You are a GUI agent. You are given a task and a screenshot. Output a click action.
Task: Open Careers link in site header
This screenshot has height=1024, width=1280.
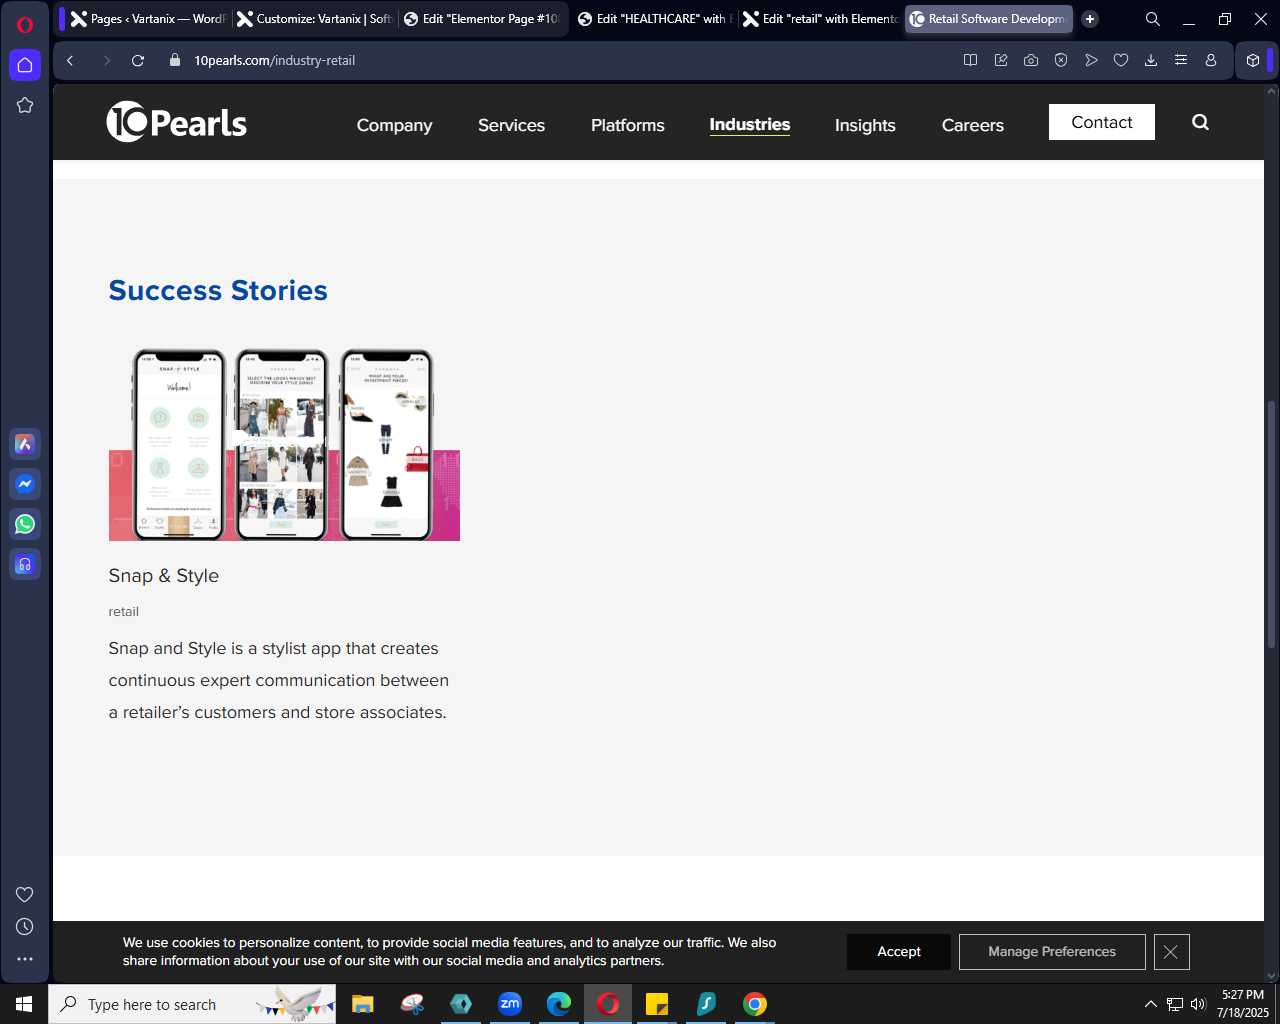point(972,125)
